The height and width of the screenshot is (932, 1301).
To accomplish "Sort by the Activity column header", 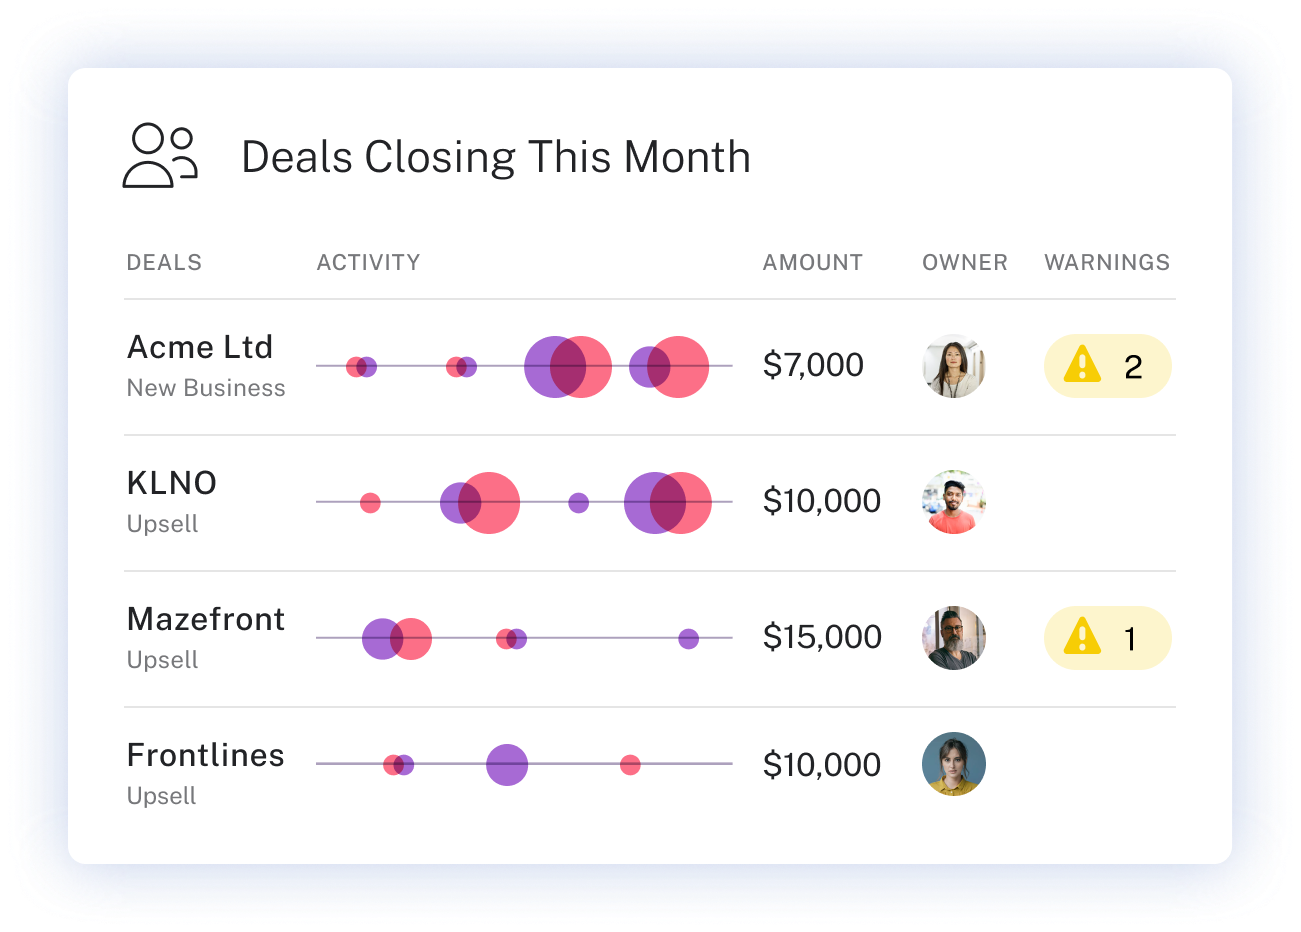I will [x=368, y=262].
